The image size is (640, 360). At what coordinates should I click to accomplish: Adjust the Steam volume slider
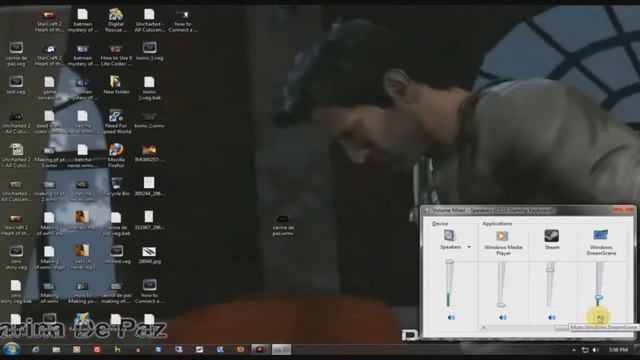(550, 269)
